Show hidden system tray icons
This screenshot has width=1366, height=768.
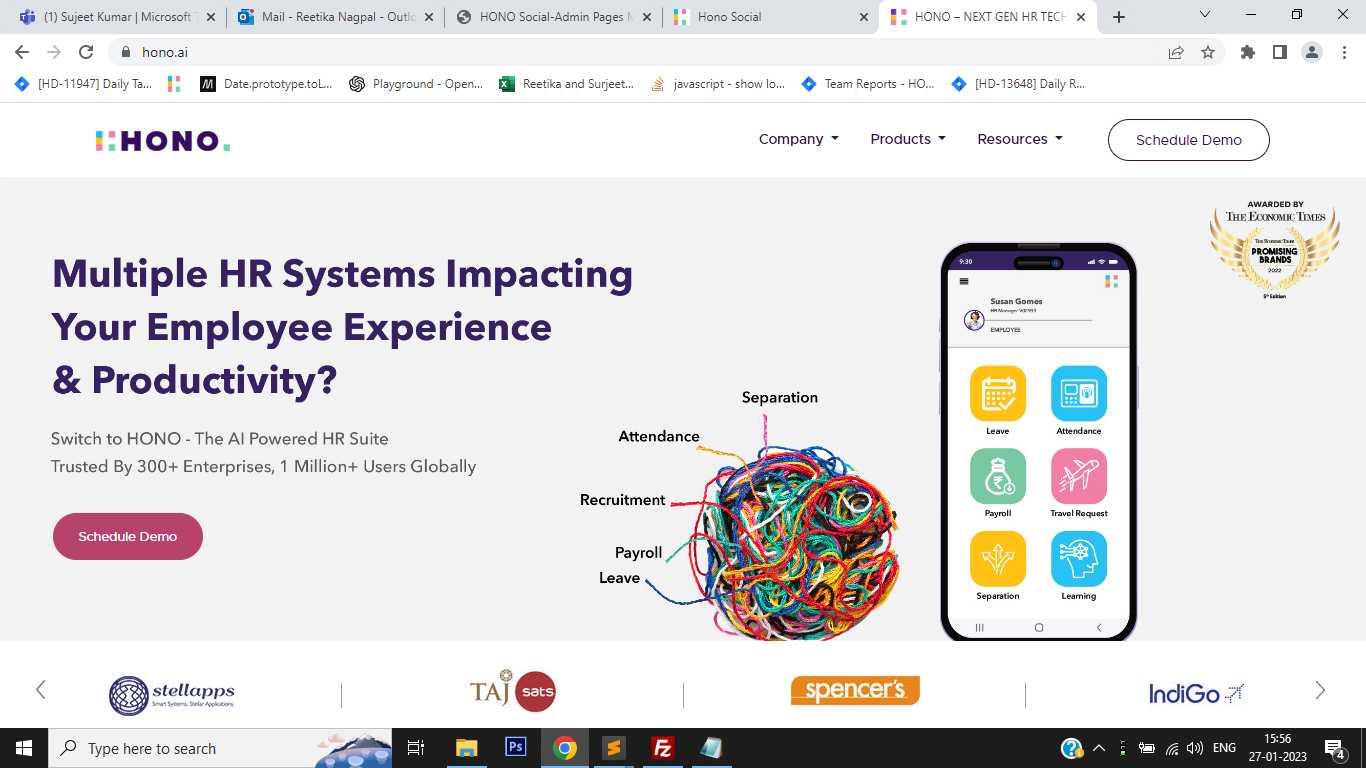[x=1099, y=748]
